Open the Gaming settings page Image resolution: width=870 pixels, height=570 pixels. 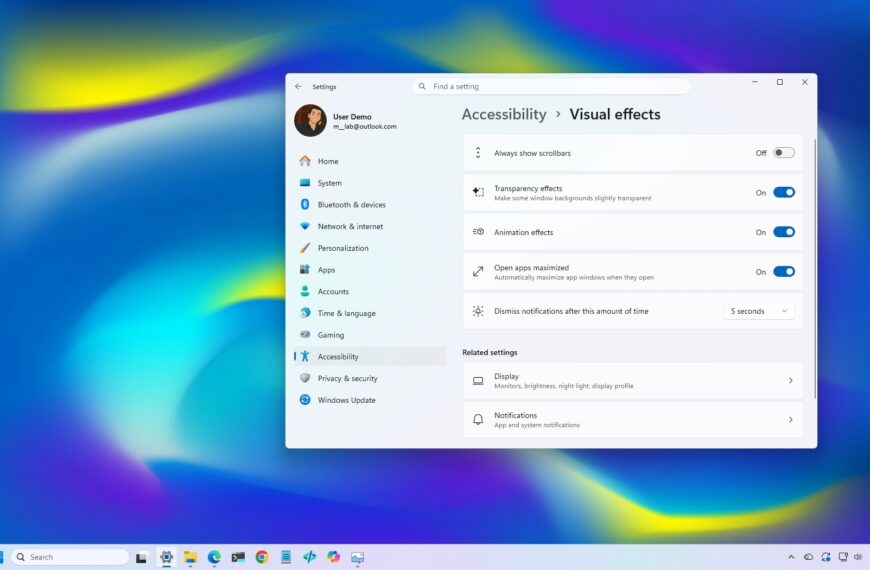370,335
